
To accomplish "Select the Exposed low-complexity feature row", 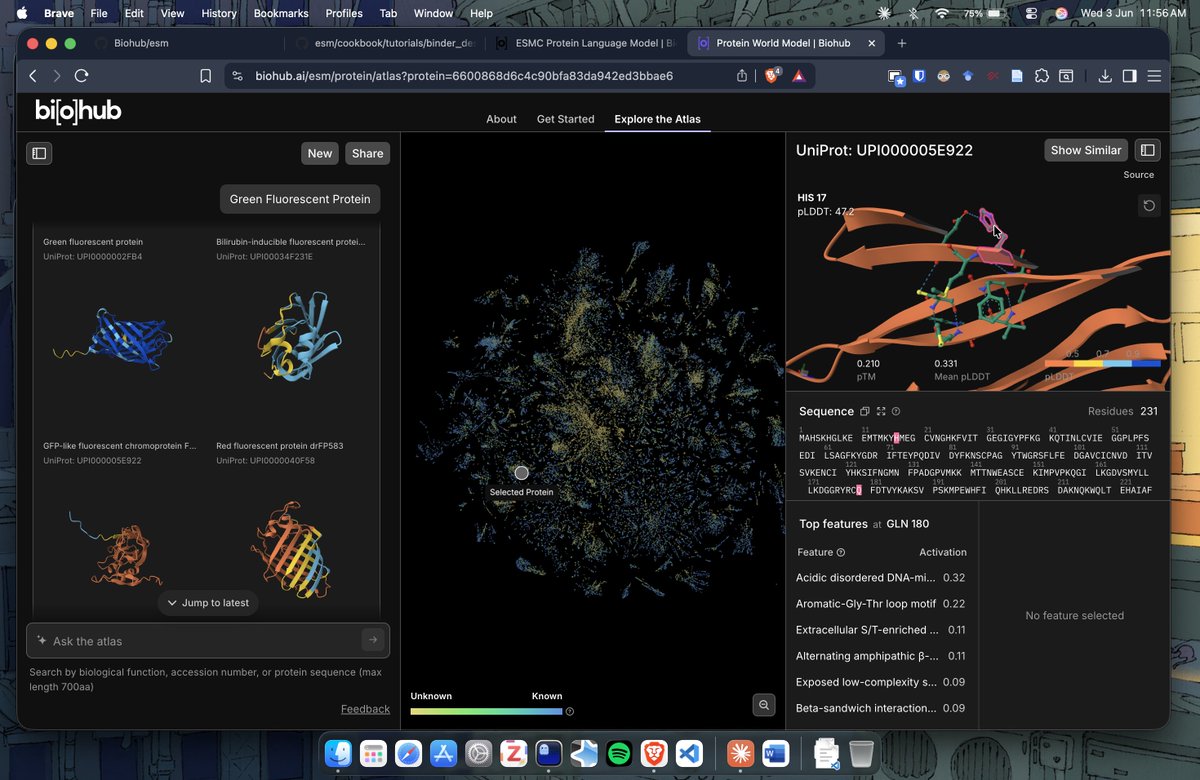I will tap(881, 682).
